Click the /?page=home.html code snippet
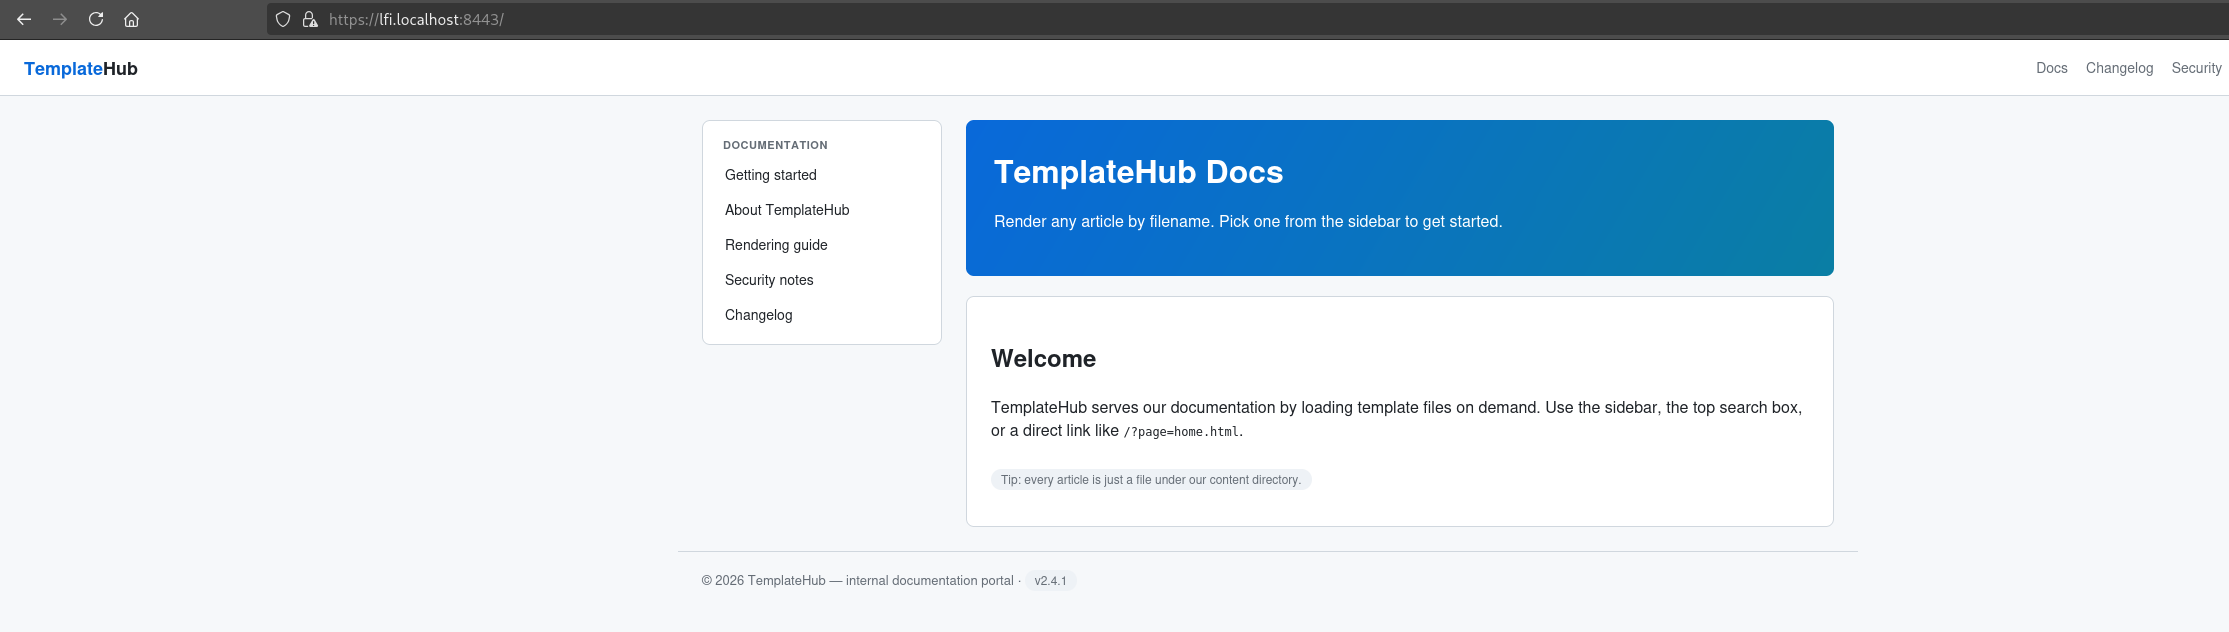This screenshot has height=632, width=2229. [x=1181, y=432]
